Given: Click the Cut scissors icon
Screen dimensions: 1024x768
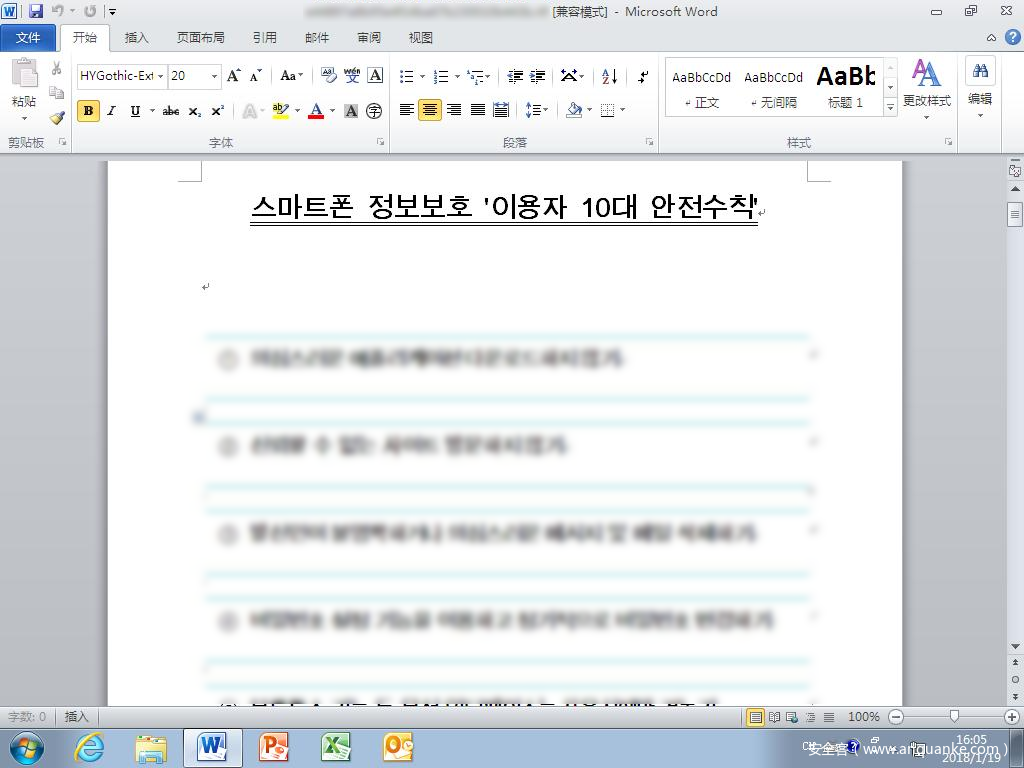Looking at the screenshot, I should [57, 69].
